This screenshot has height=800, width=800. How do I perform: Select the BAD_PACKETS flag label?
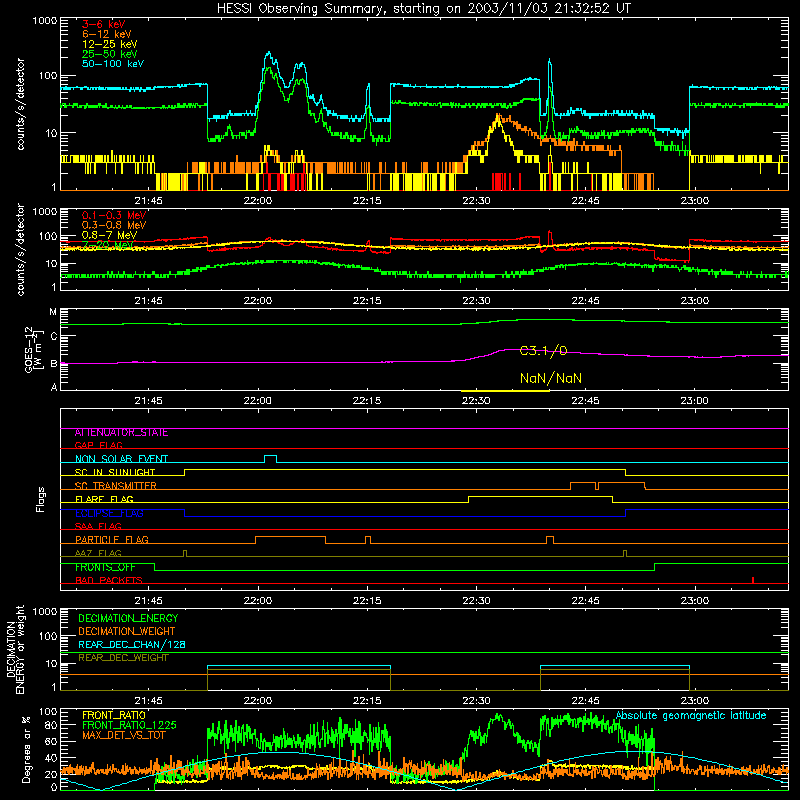[x=109, y=580]
